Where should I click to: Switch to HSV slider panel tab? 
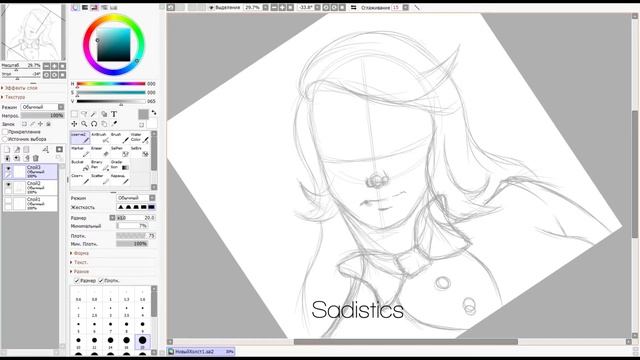(x=94, y=7)
